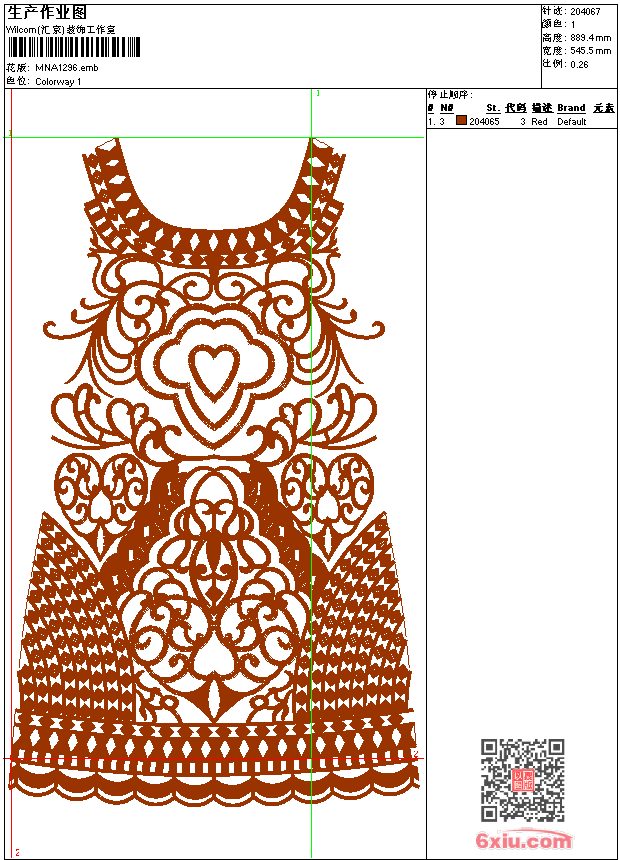Screen dimensions: 620x860
Task: Click the red seal stamp inside QR code
Action: tap(521, 781)
